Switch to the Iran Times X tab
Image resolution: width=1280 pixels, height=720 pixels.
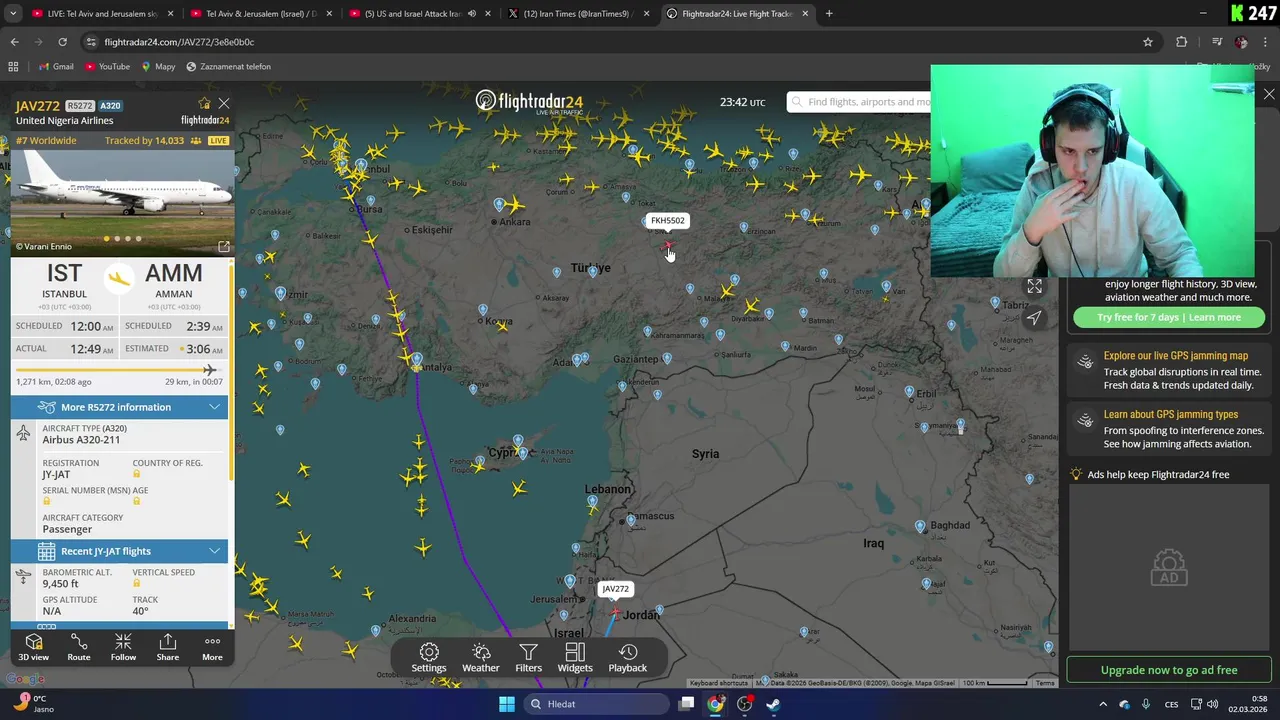[x=578, y=14]
